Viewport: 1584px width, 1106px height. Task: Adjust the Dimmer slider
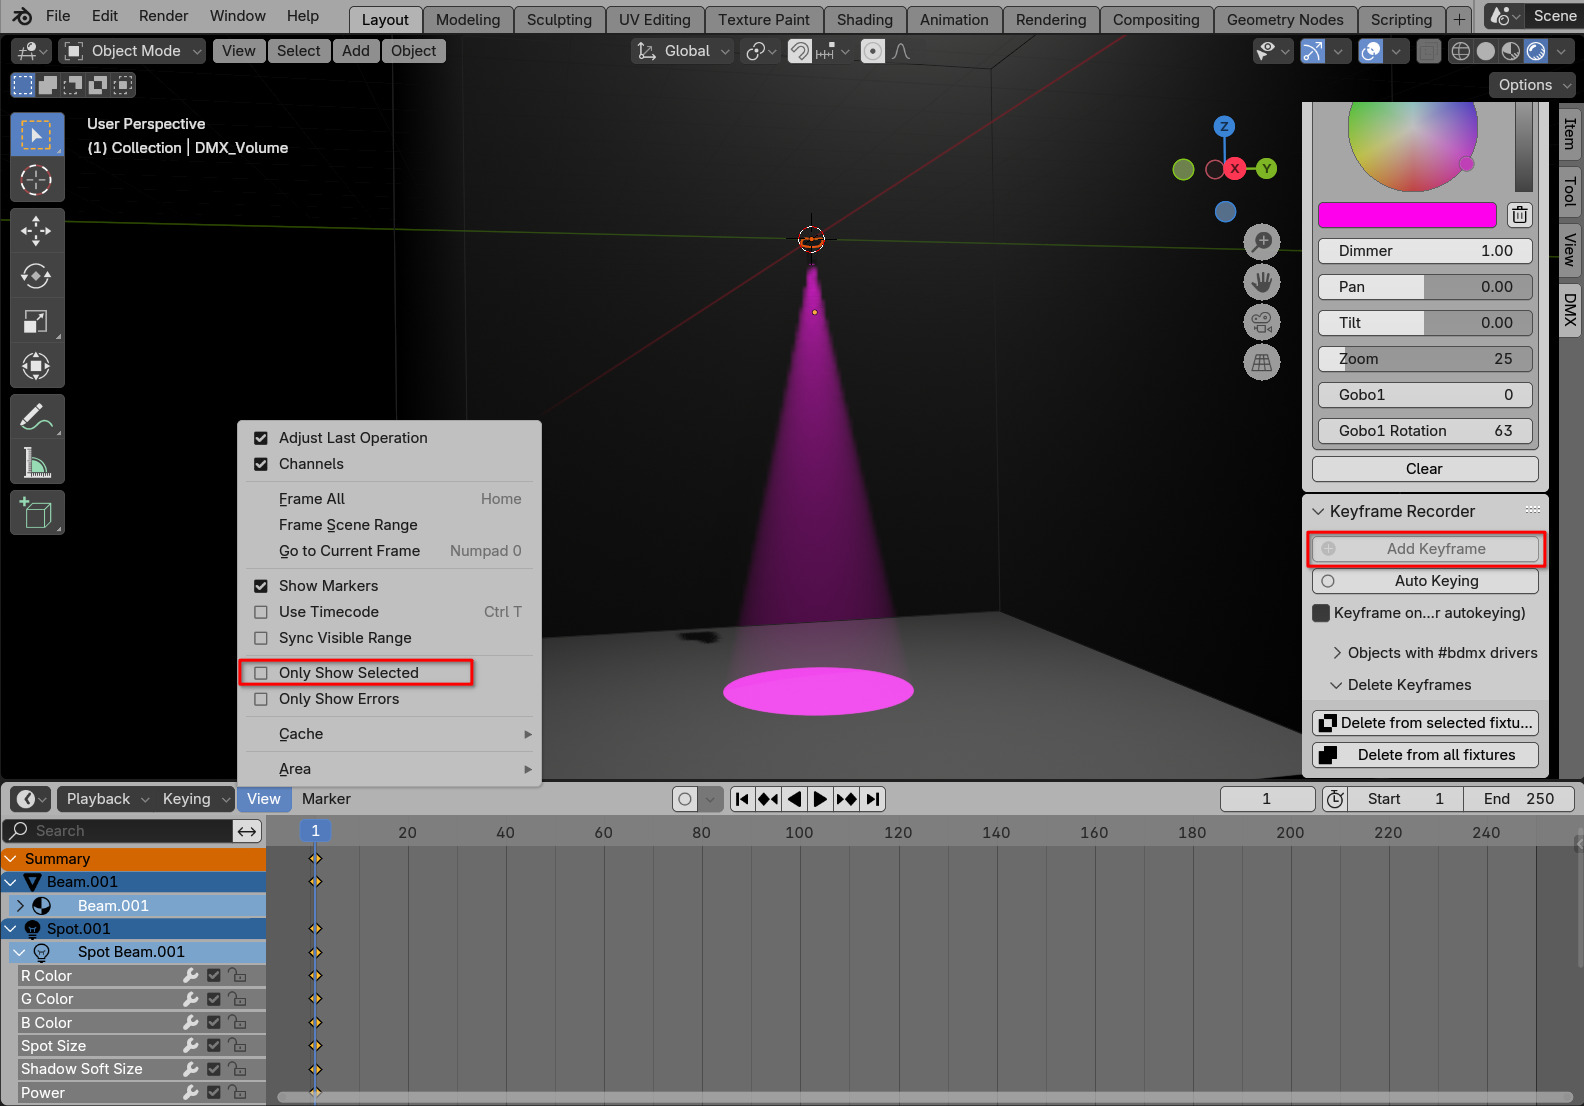click(1425, 251)
